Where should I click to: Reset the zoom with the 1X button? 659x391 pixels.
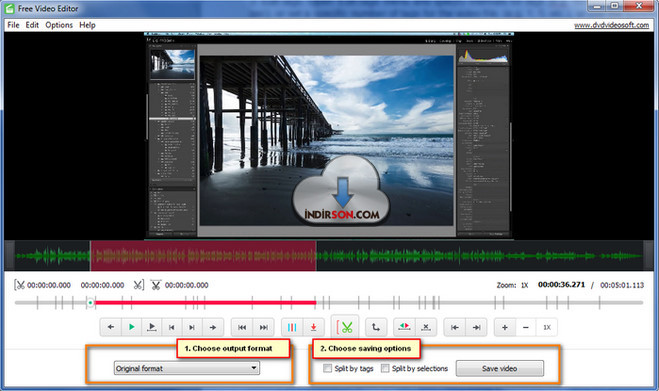coord(546,327)
